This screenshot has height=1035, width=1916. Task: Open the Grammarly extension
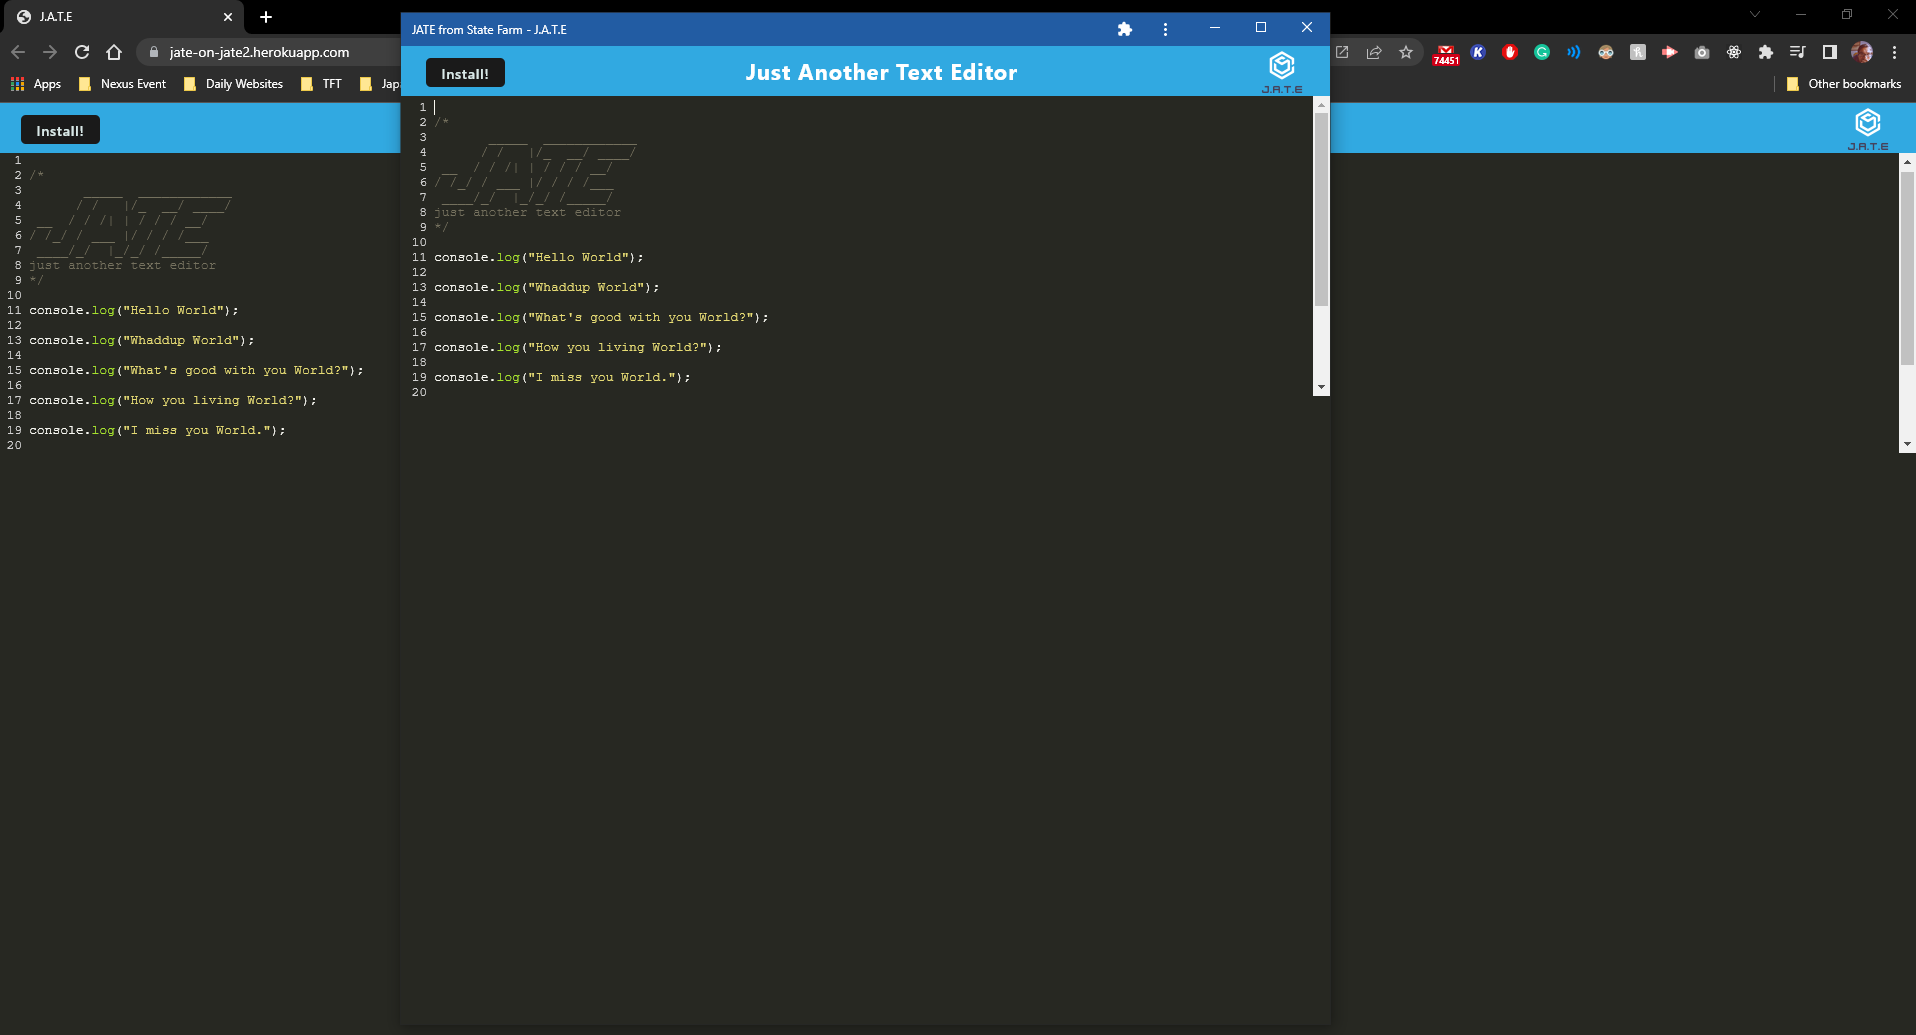[1543, 52]
